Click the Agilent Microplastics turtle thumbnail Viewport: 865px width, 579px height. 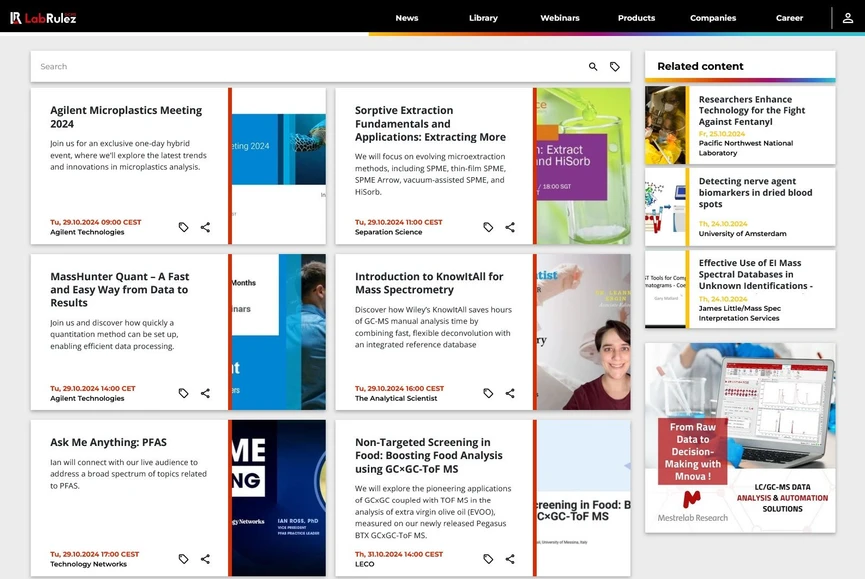point(279,166)
